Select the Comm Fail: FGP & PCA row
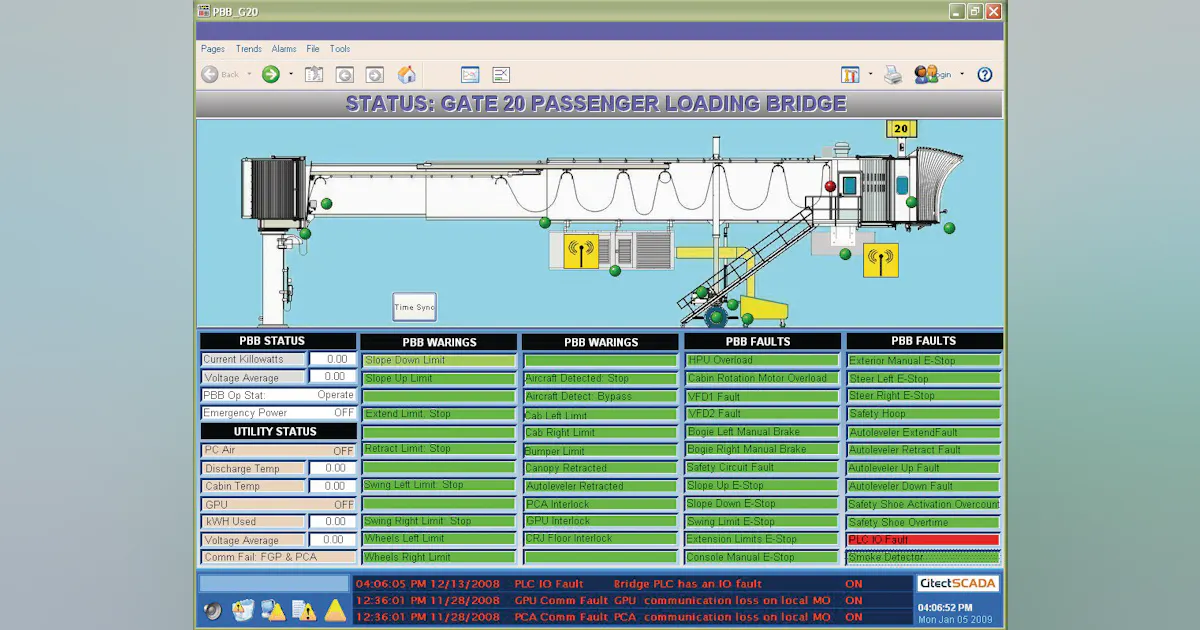The width and height of the screenshot is (1200, 630). [279, 557]
